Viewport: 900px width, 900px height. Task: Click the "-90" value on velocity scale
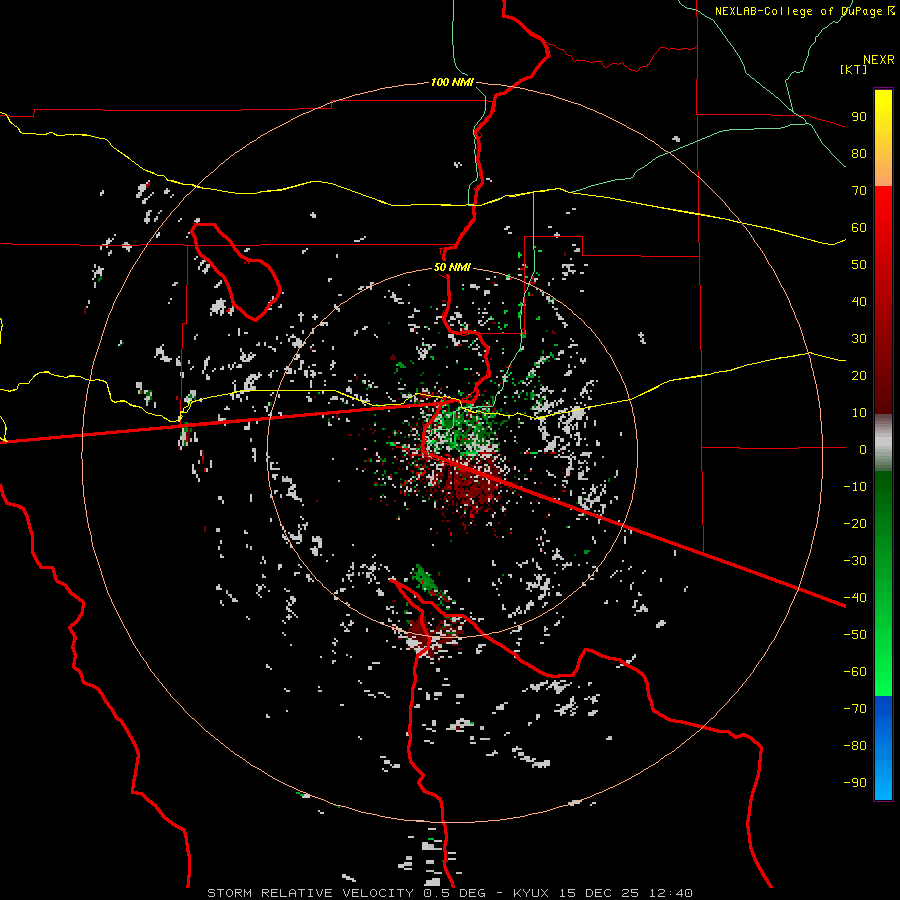855,783
